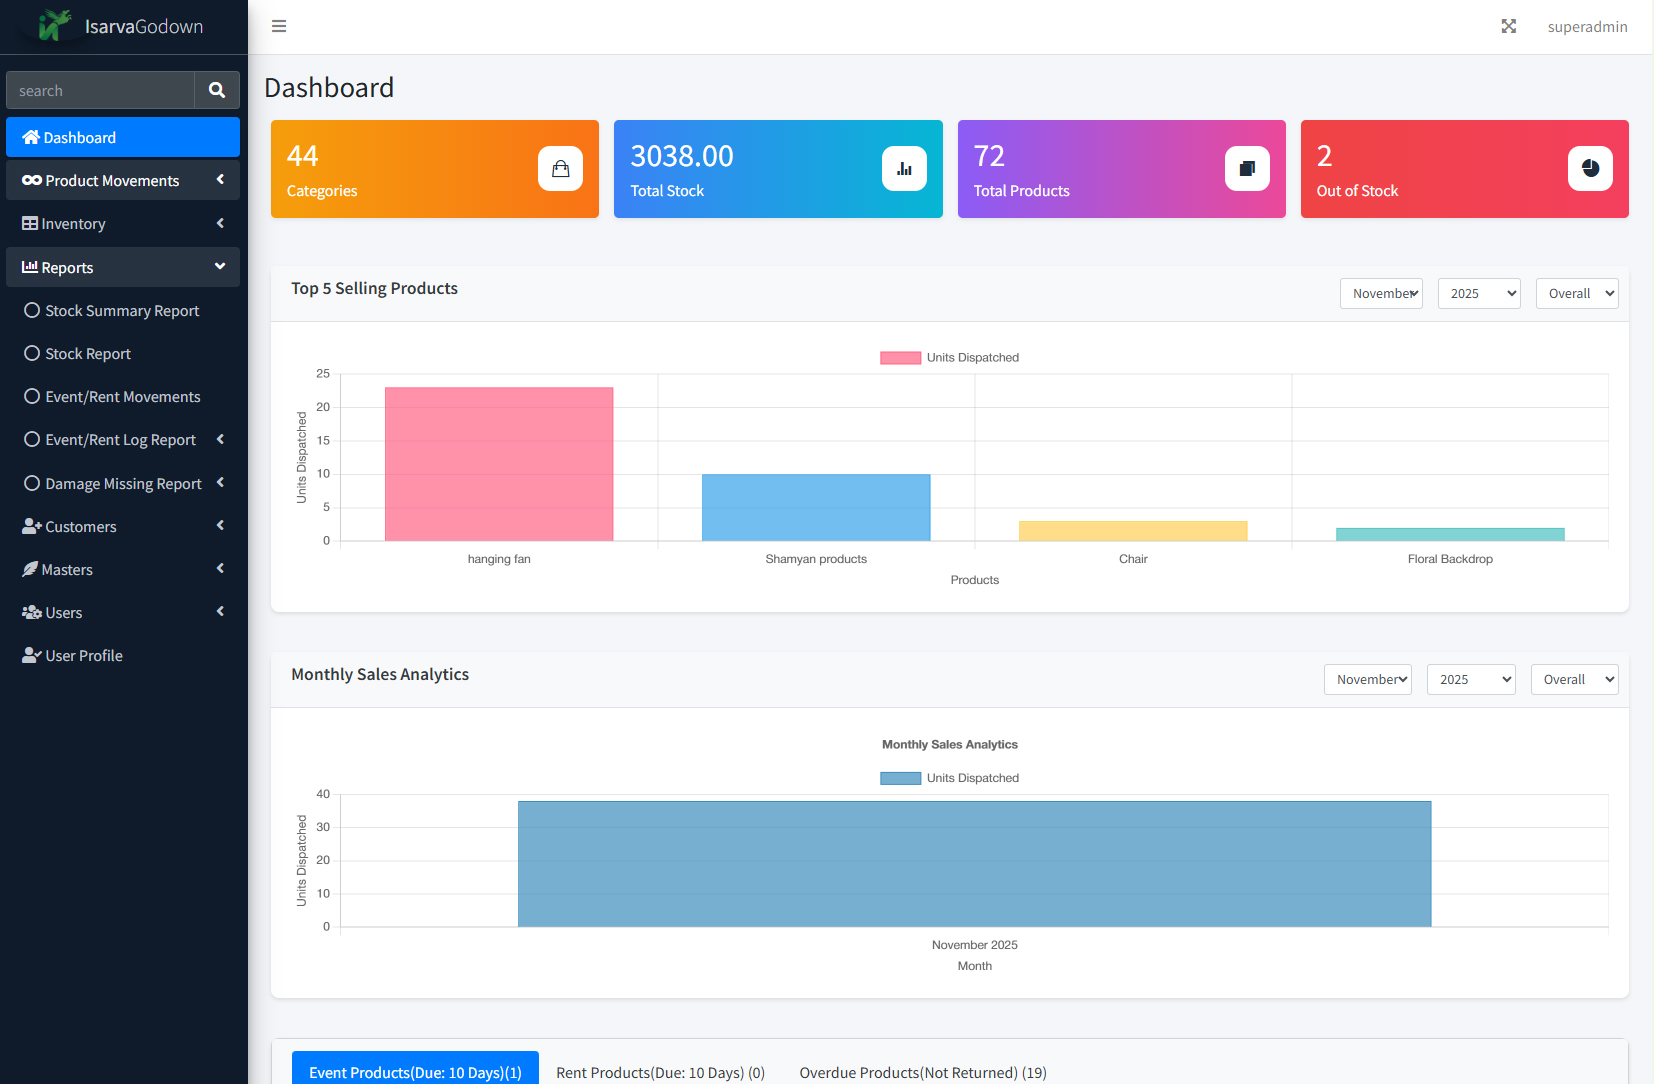Click the Chair bar in chart
Viewport: 1654px width, 1084px height.
coord(1133,531)
